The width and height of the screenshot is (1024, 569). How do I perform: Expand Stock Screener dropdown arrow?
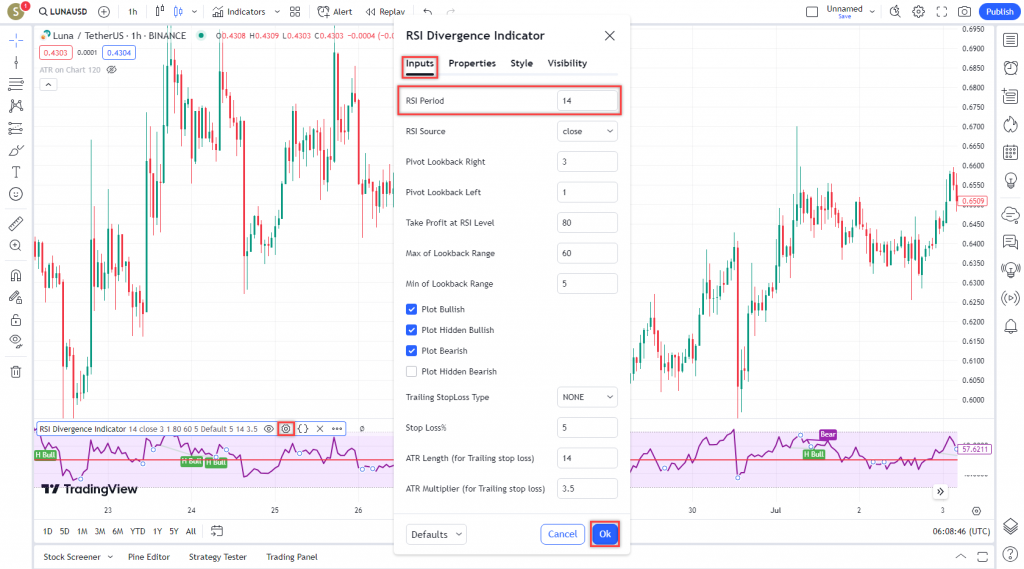(110, 557)
